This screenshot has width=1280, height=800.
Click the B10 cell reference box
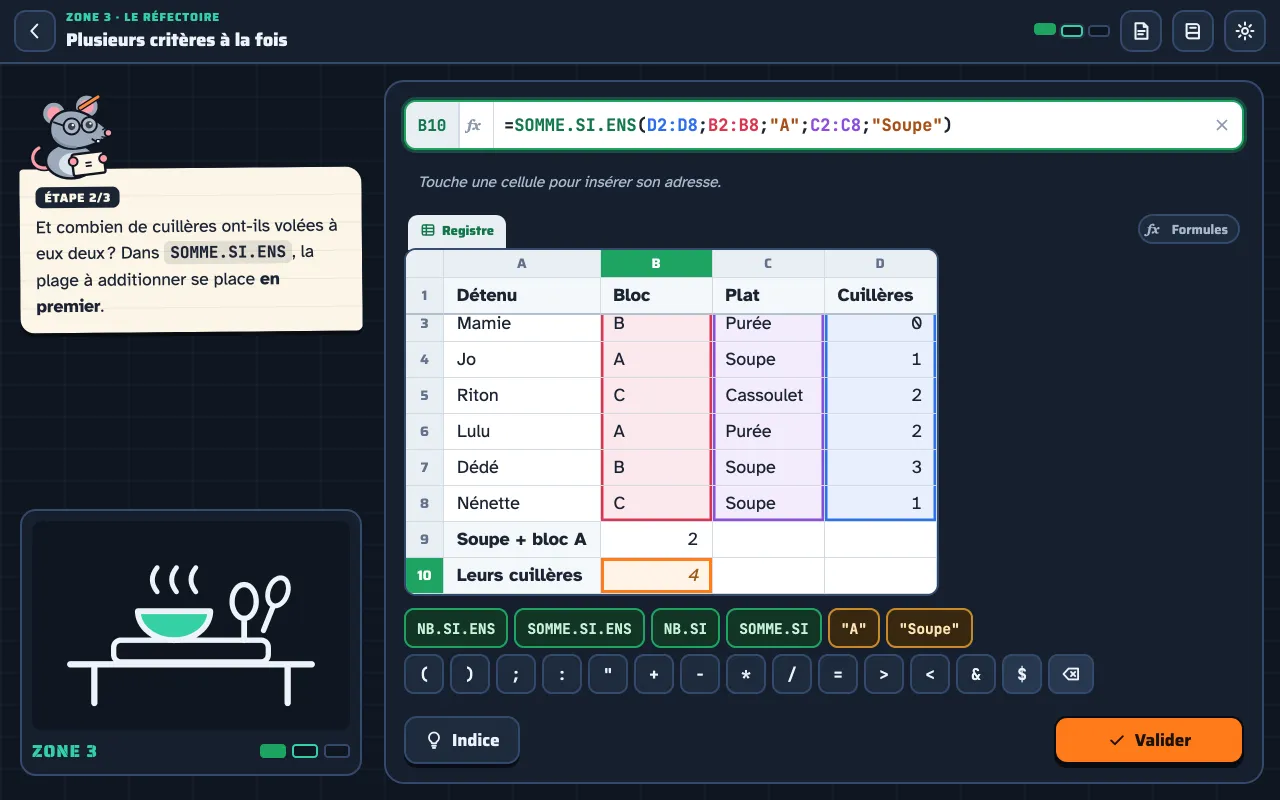(x=432, y=125)
